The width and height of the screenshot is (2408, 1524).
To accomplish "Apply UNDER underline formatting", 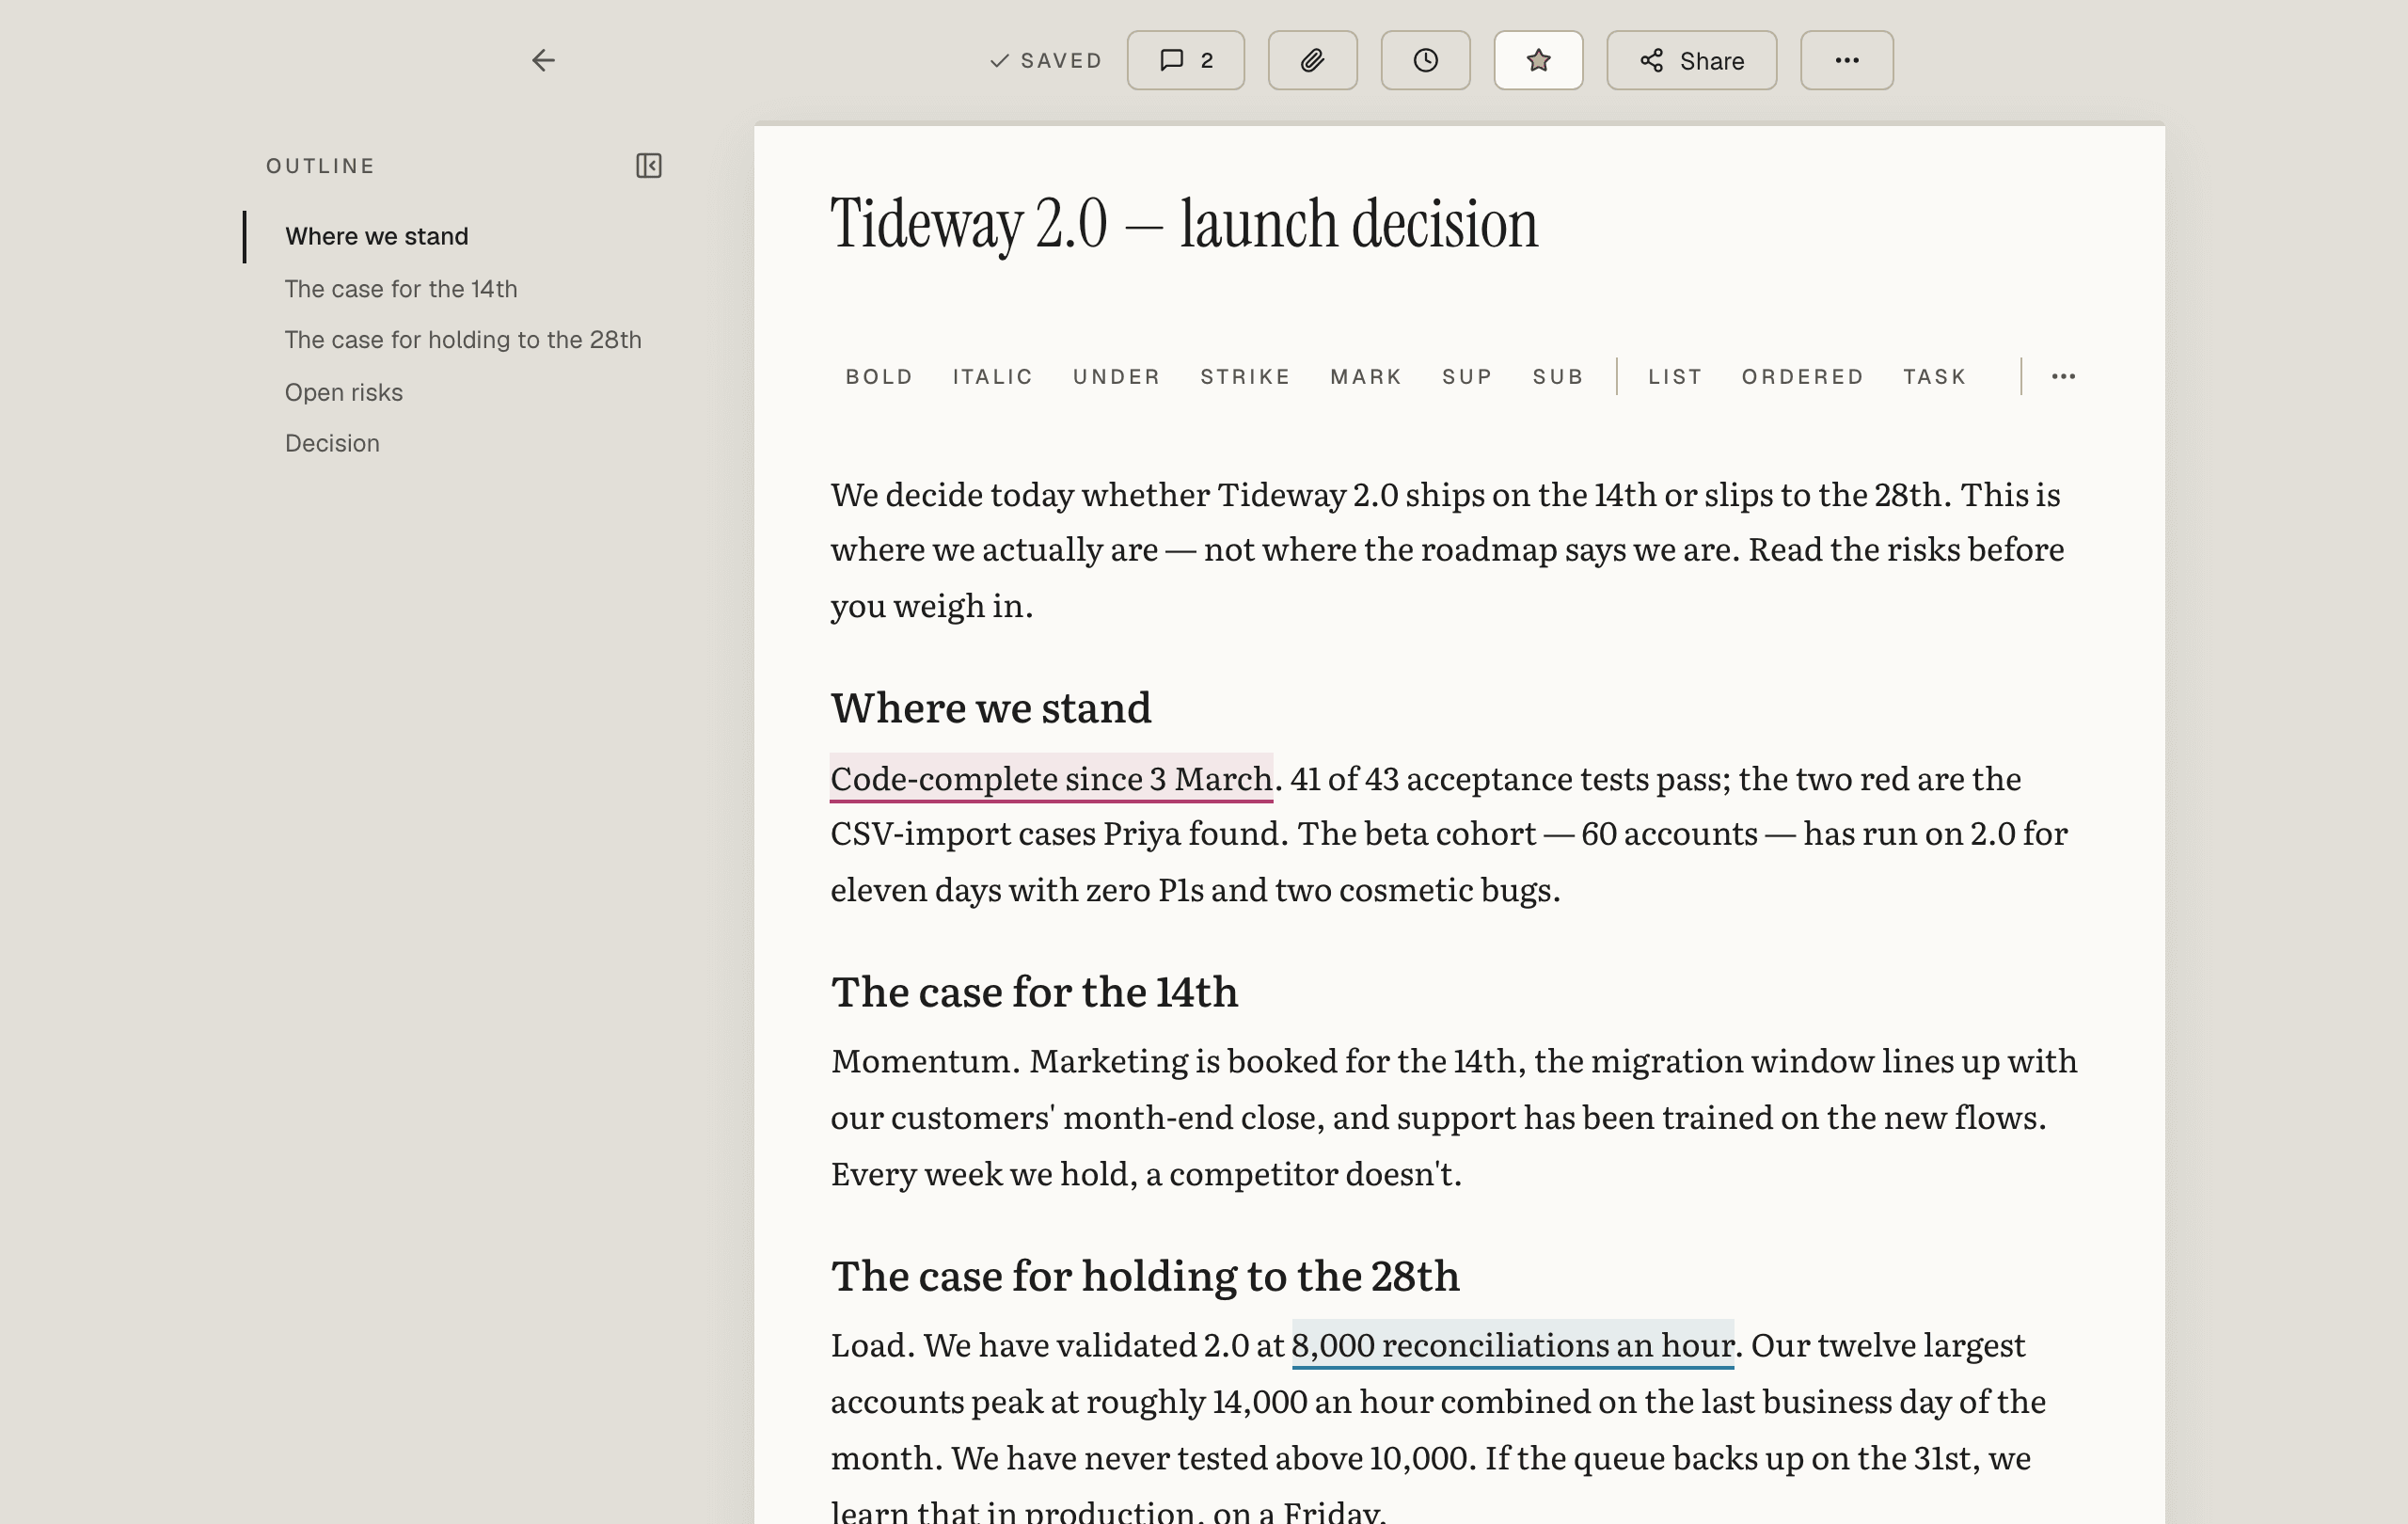I will coord(1116,376).
